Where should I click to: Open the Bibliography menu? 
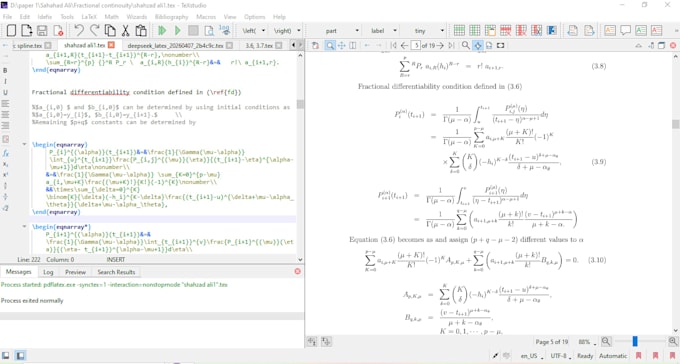pyautogui.click(x=171, y=17)
